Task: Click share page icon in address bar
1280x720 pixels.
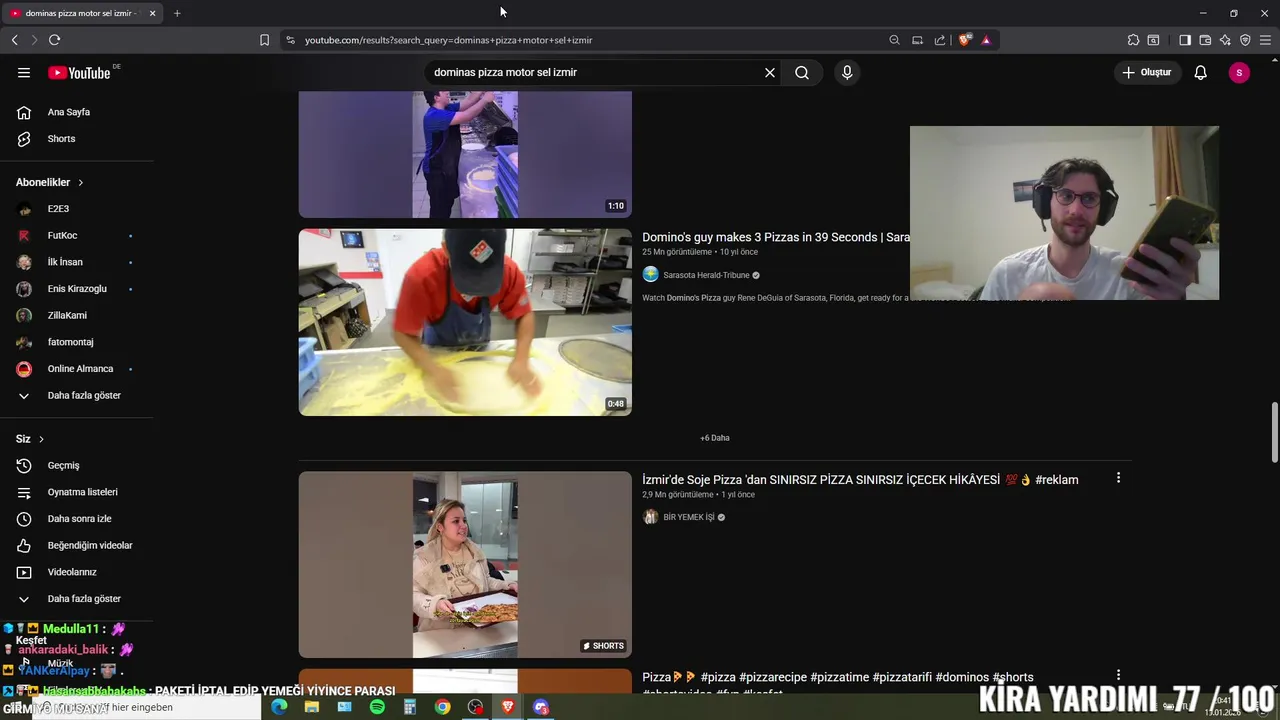Action: click(940, 40)
